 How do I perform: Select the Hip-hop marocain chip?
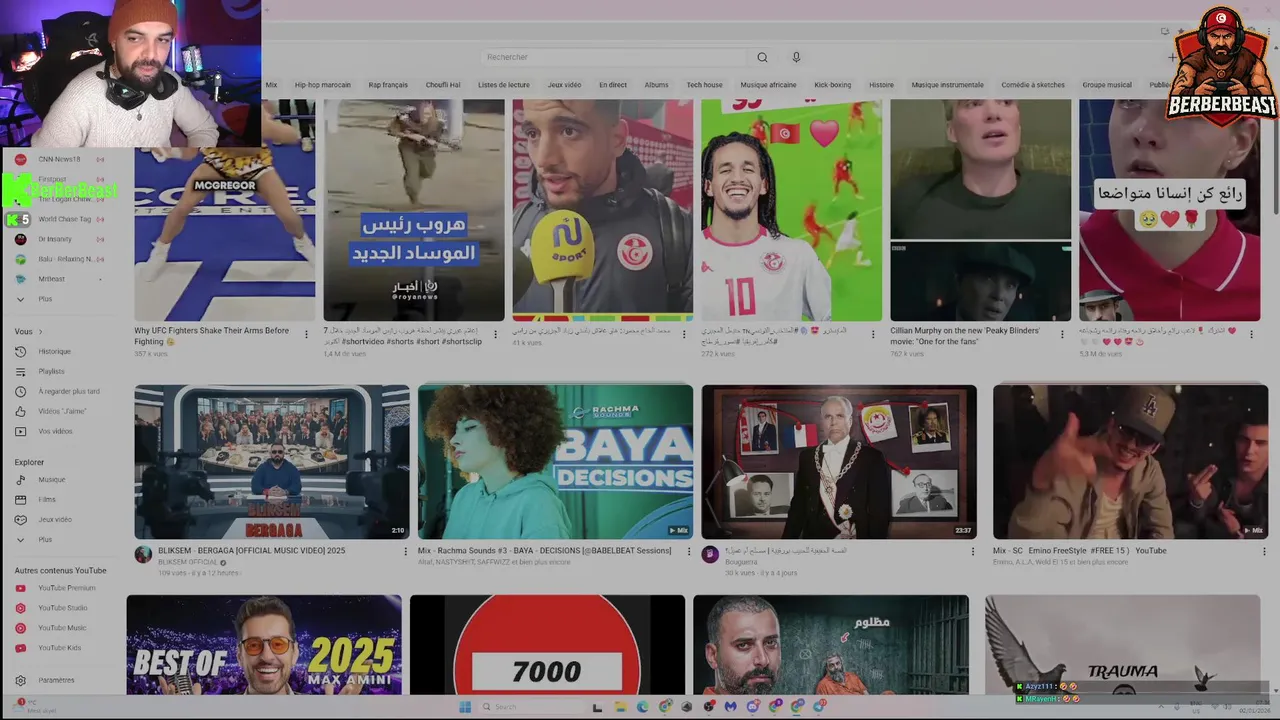pyautogui.click(x=322, y=85)
